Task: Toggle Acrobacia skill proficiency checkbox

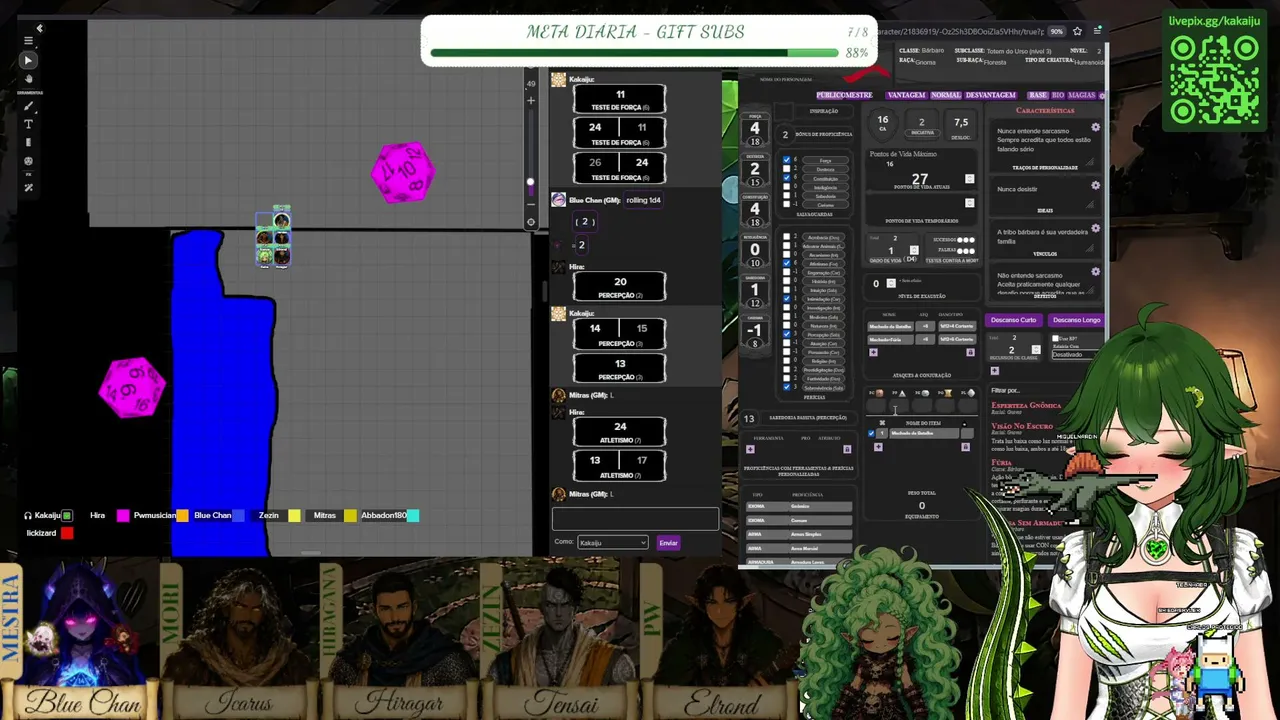Action: pyautogui.click(x=787, y=237)
